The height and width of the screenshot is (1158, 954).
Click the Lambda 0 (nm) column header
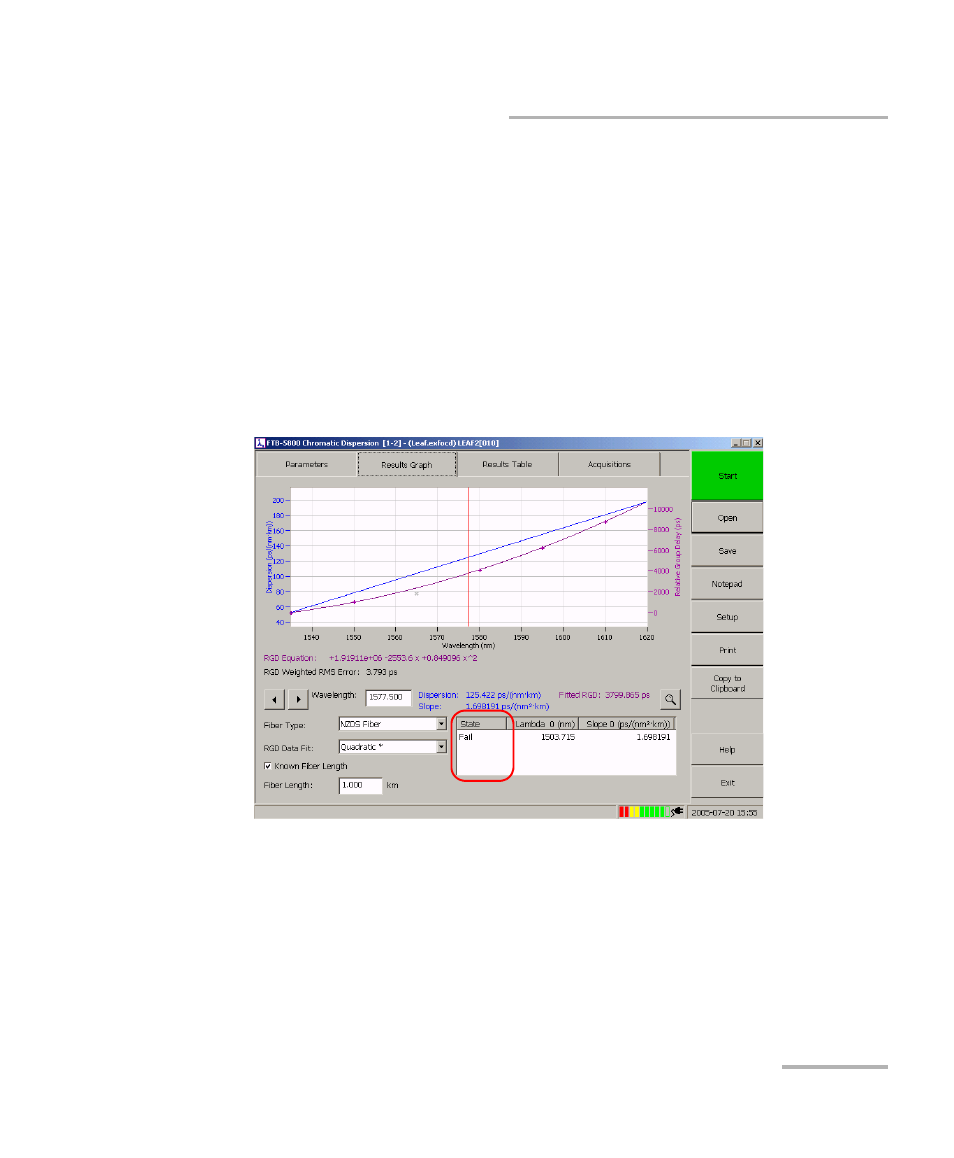click(x=543, y=724)
